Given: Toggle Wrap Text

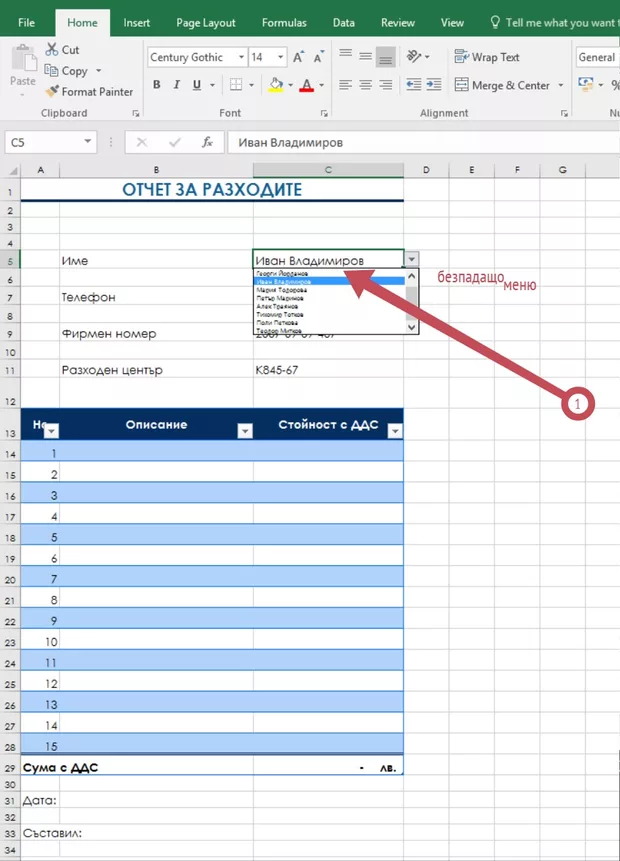Looking at the screenshot, I should click(x=487, y=57).
